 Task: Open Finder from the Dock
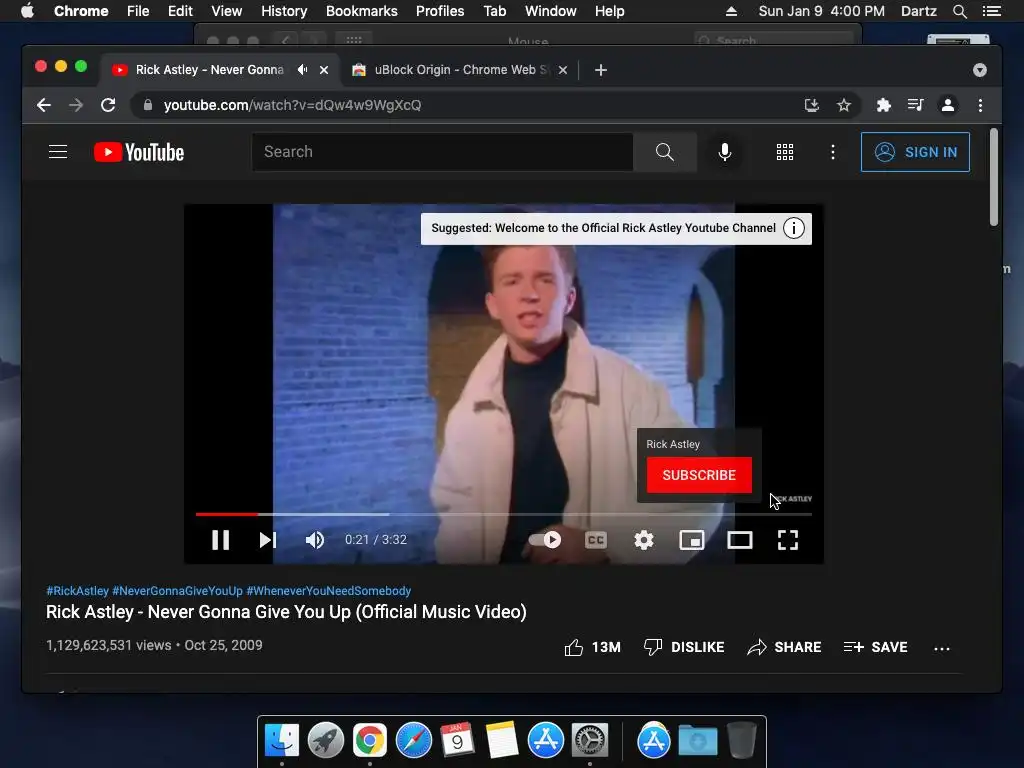281,741
